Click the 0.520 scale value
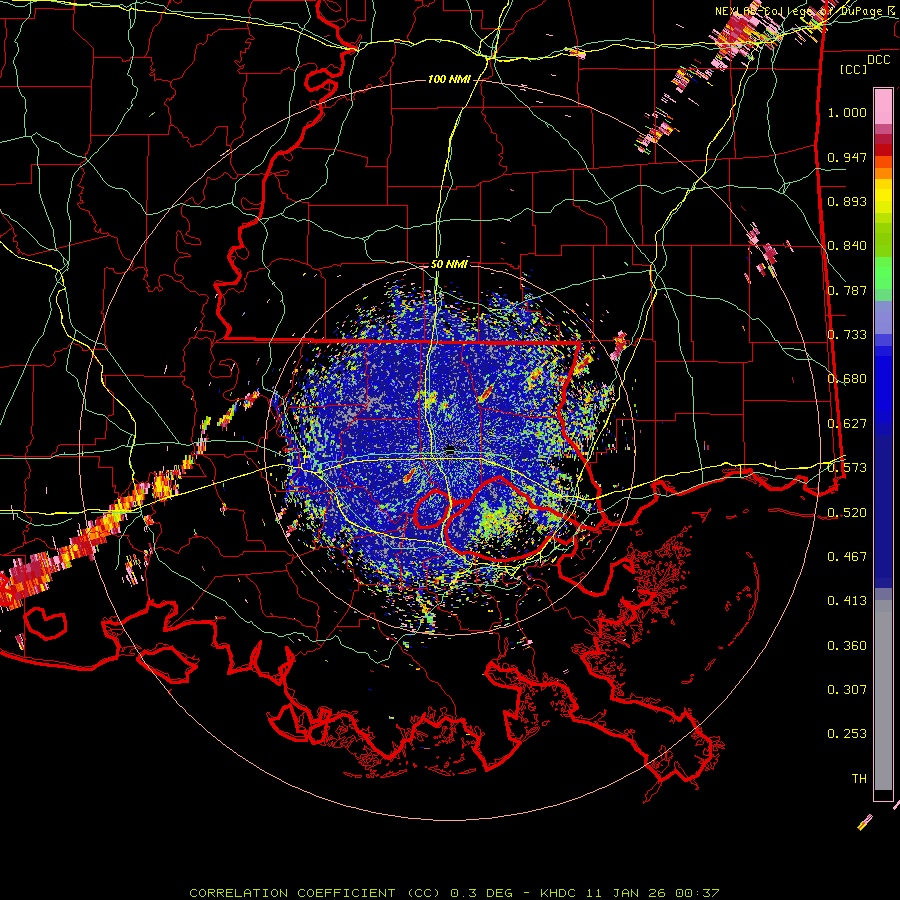The width and height of the screenshot is (900, 900). tap(847, 513)
